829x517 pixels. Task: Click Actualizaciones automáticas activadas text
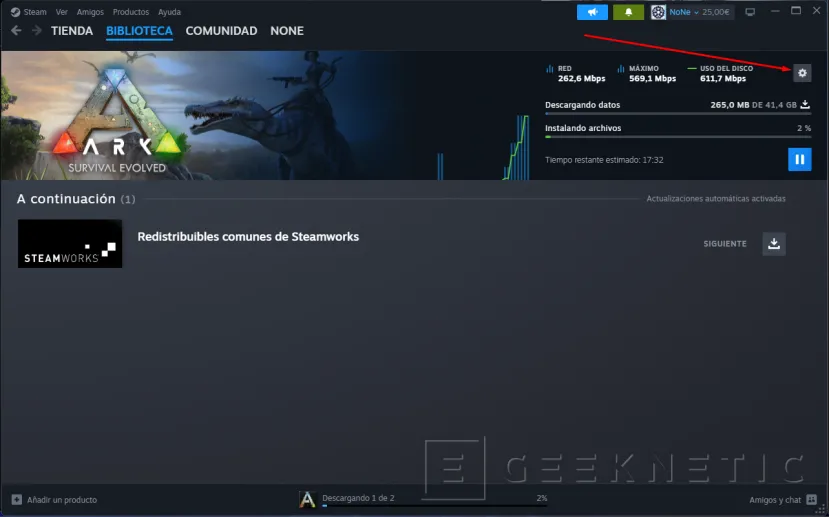pos(716,199)
